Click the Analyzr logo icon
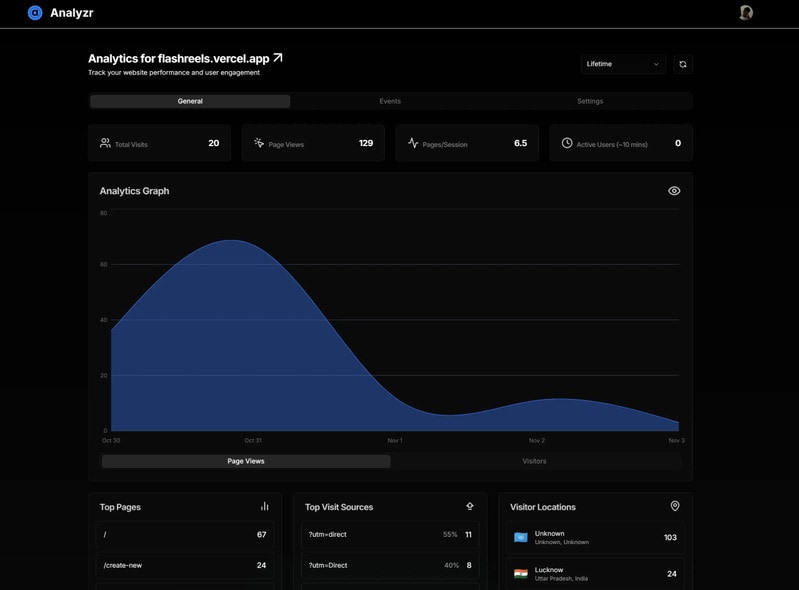 35,13
